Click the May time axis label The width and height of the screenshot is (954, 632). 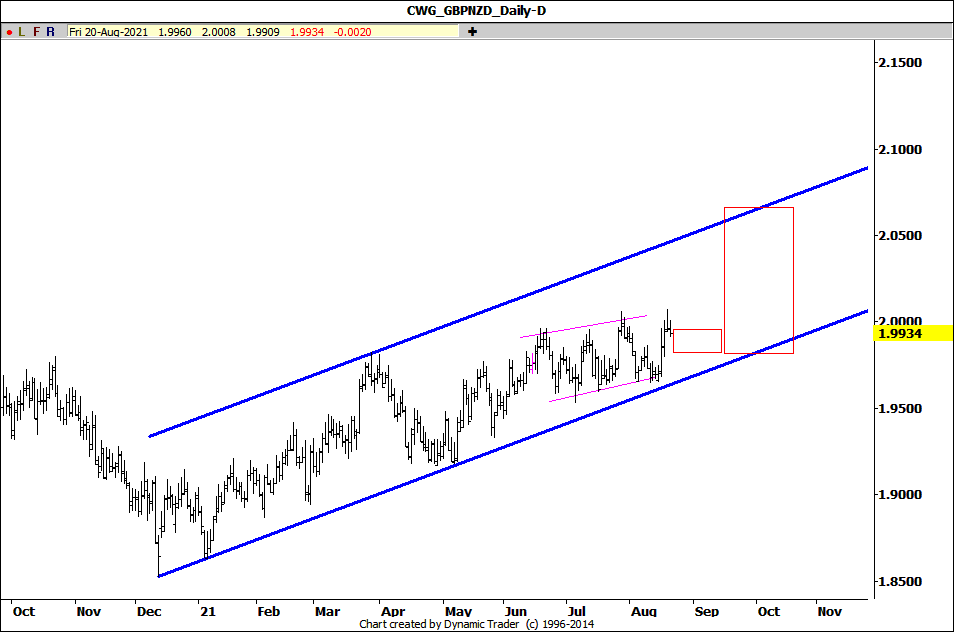point(458,611)
